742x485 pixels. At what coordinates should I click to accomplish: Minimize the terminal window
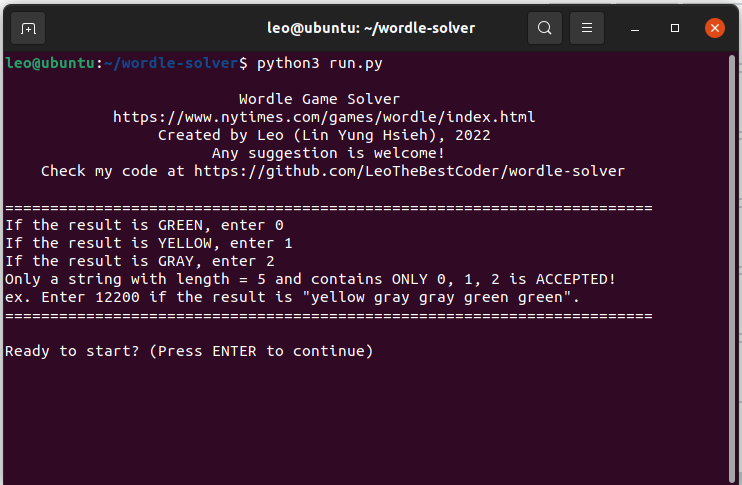coord(635,29)
